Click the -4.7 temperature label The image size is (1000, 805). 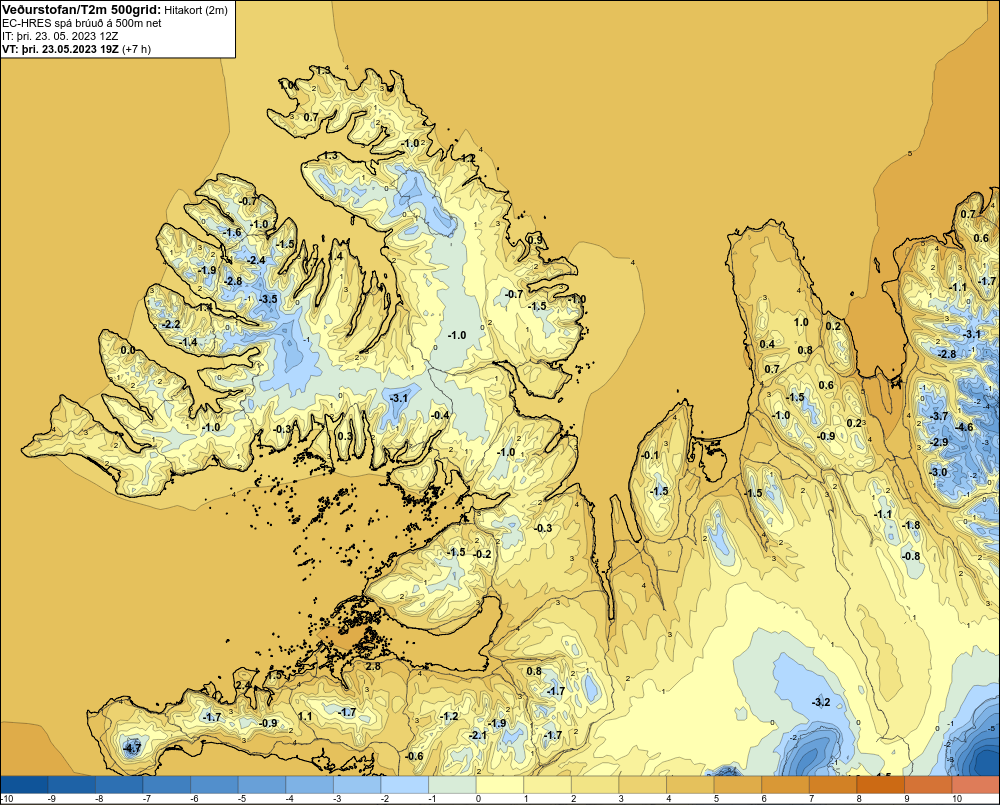click(x=132, y=748)
